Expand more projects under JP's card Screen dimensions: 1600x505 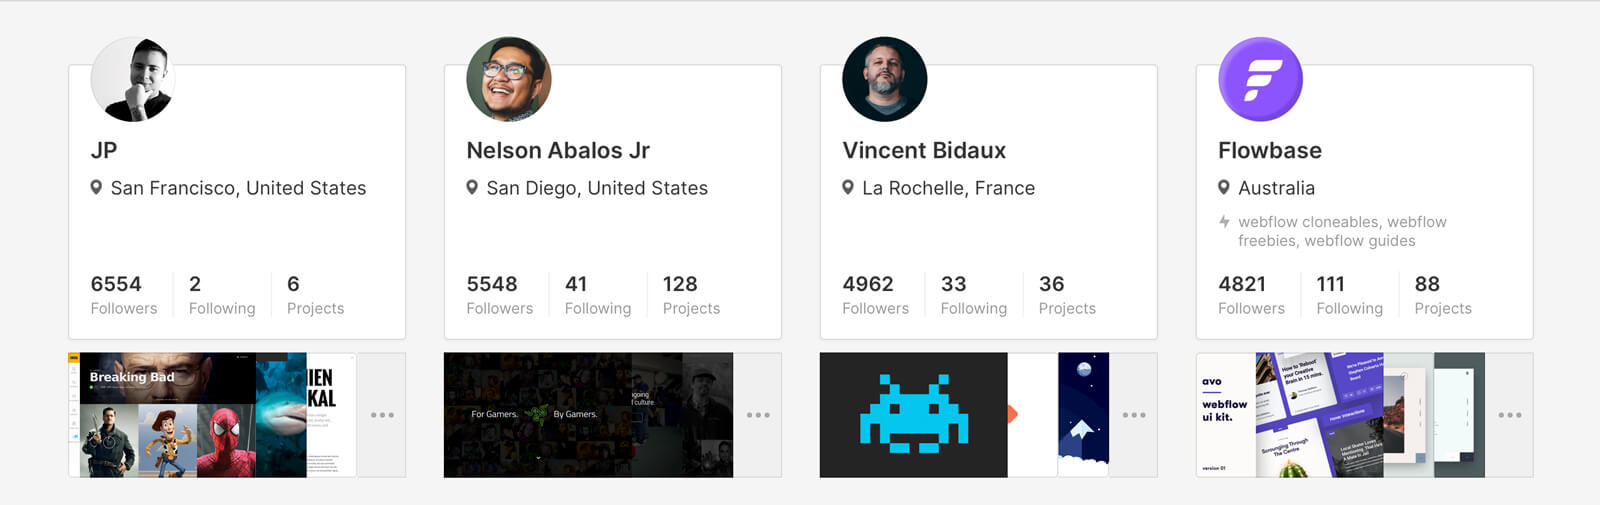point(382,415)
